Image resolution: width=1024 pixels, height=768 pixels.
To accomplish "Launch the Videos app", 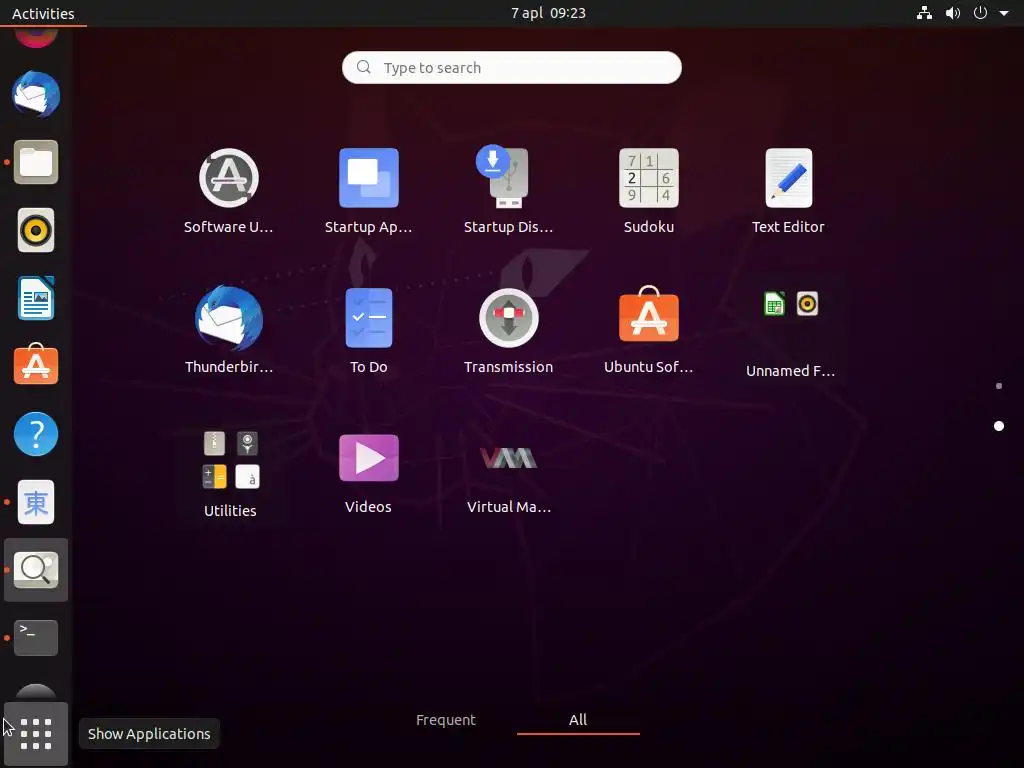I will point(368,473).
